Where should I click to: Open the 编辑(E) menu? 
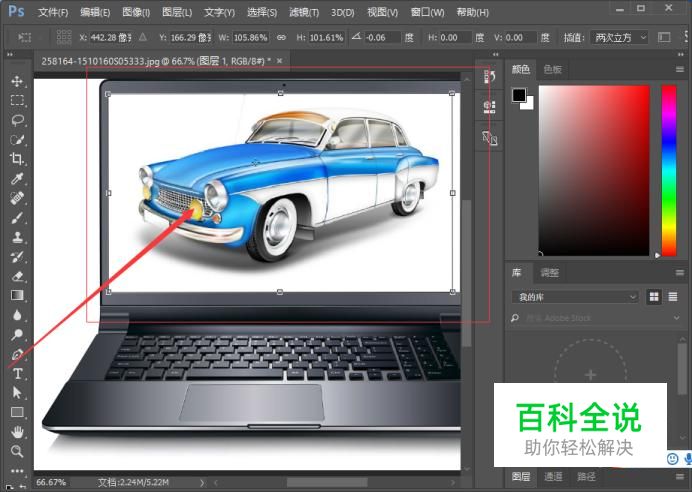95,12
